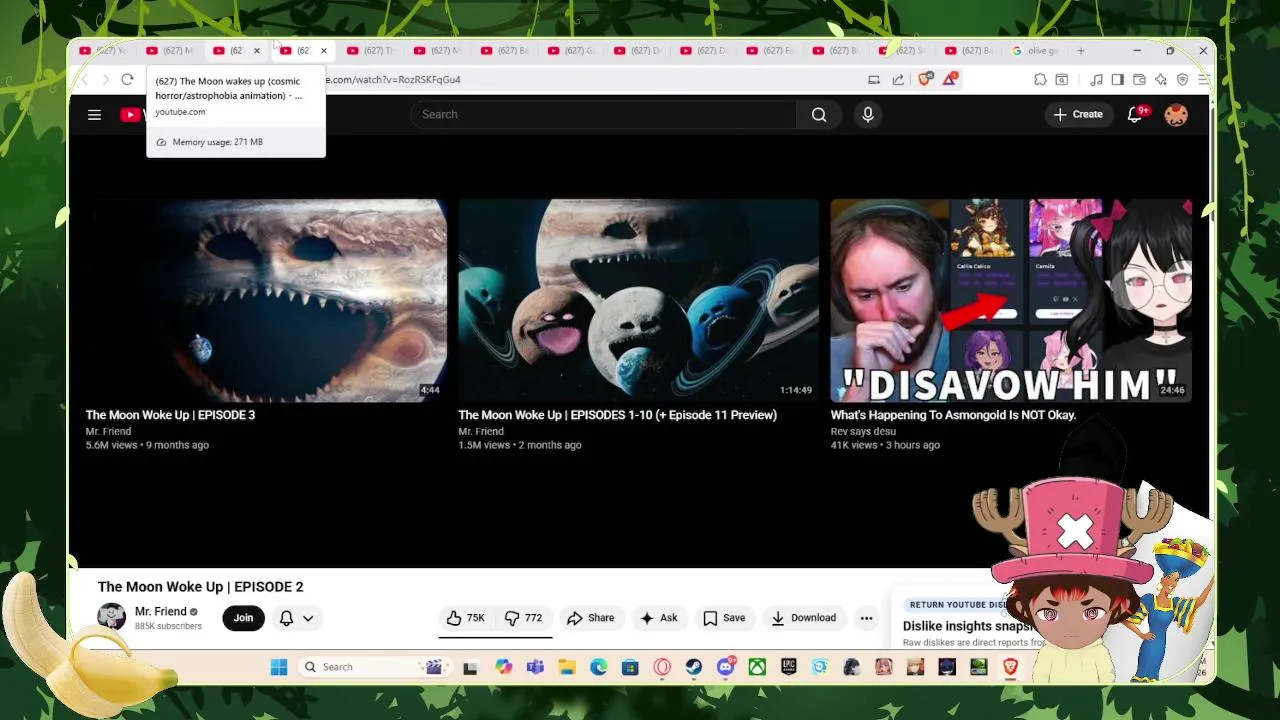
Task: Switch to the Google 'olive ge' tab
Action: pyautogui.click(x=1035, y=50)
